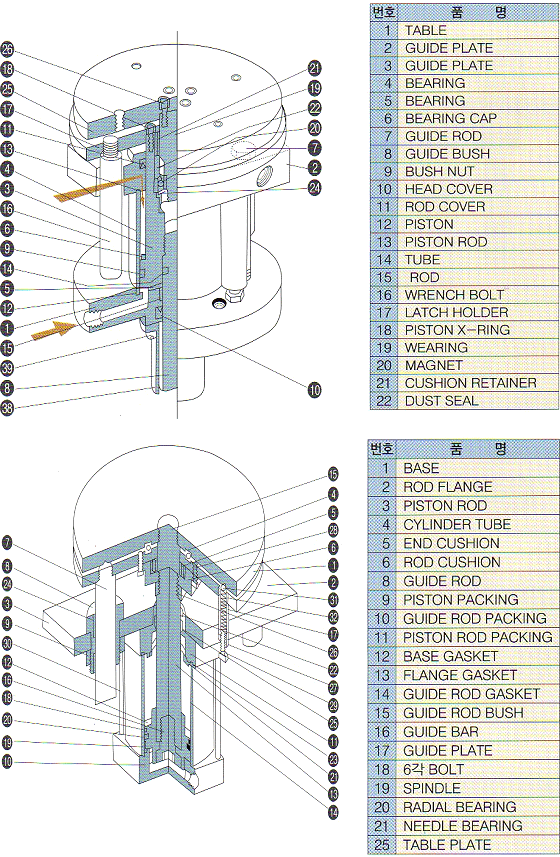Click the GUIDE ROD GASKET entry
Screen dimensions: 560x857
pos(464,694)
